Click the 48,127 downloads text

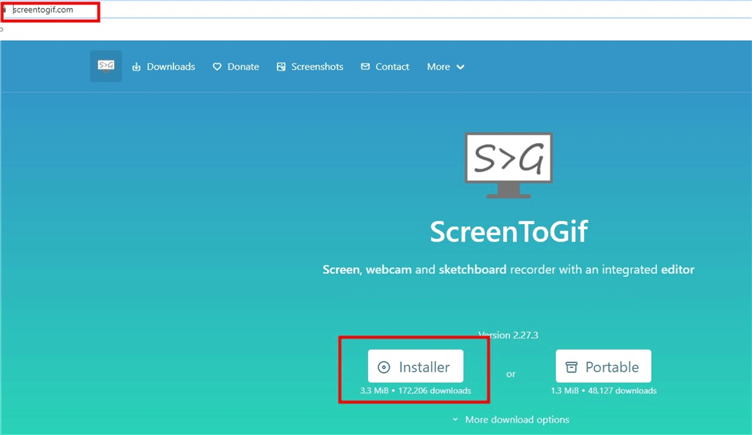point(622,390)
